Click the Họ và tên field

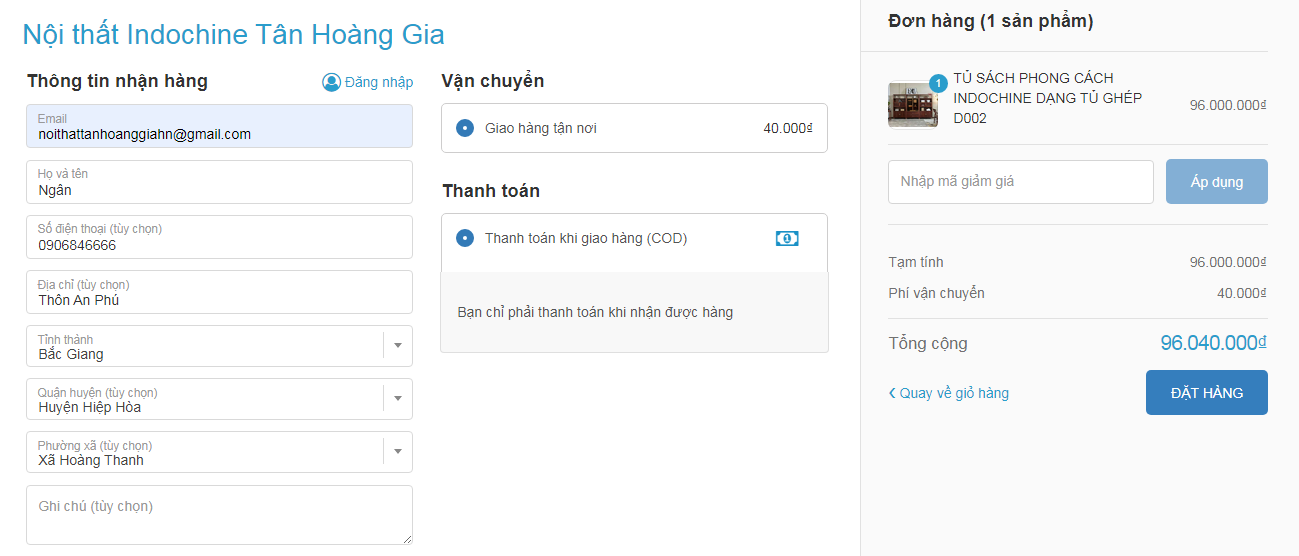tap(219, 182)
